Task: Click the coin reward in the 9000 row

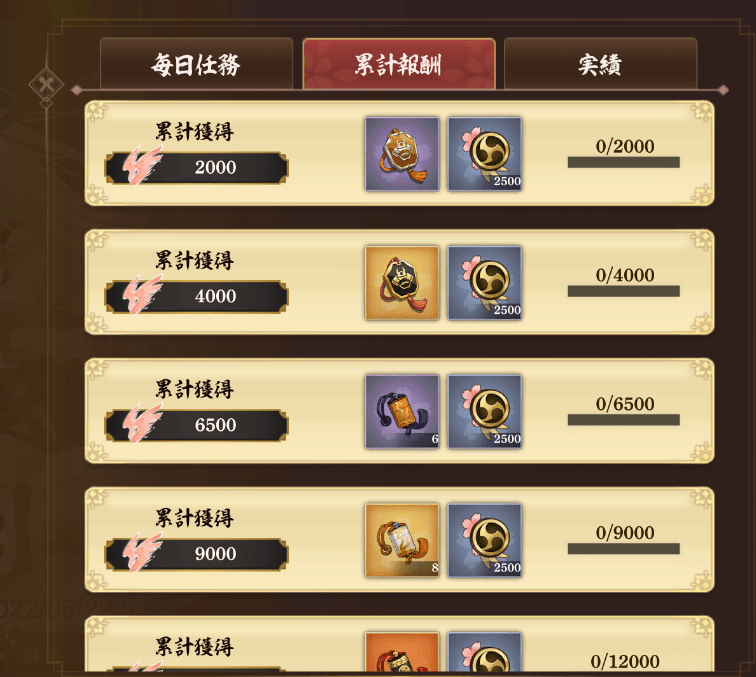Action: pos(485,541)
